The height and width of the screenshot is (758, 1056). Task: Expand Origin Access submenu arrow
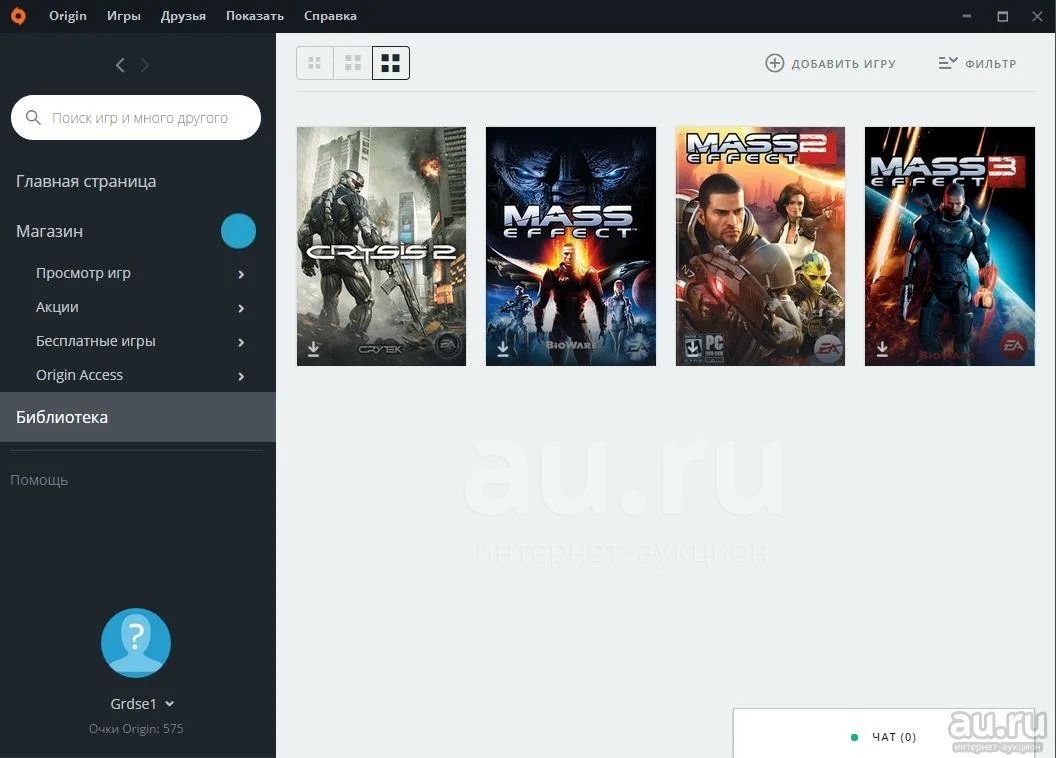241,376
